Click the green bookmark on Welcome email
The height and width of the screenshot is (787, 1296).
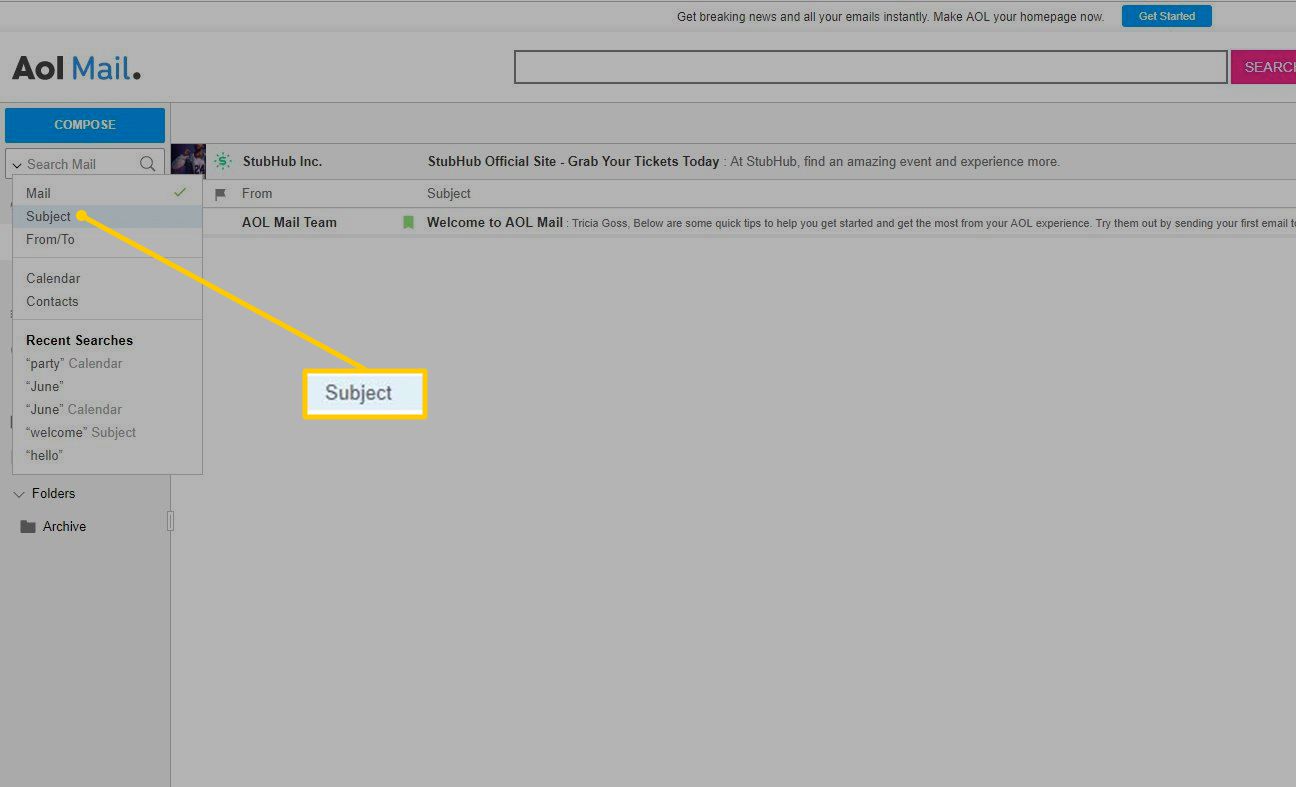pos(408,223)
